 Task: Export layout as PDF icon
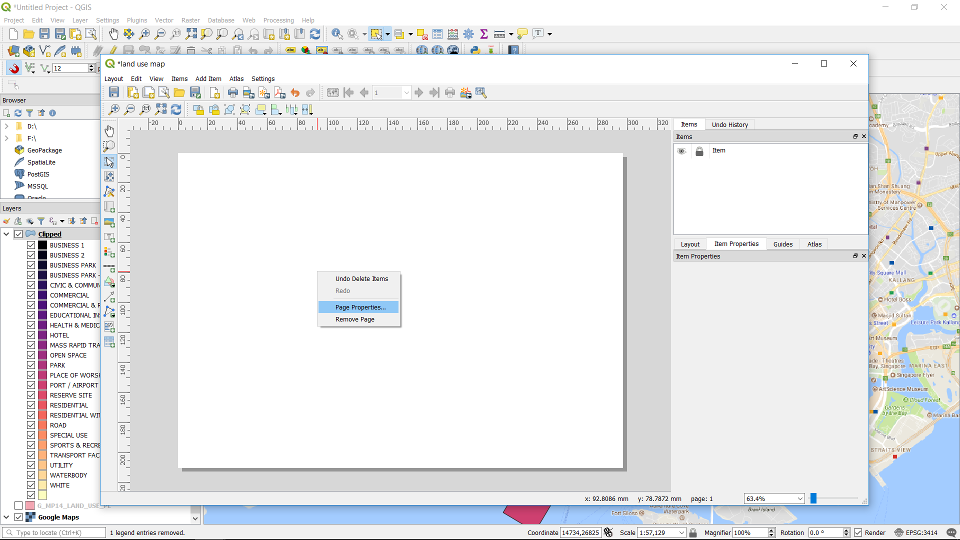click(279, 93)
